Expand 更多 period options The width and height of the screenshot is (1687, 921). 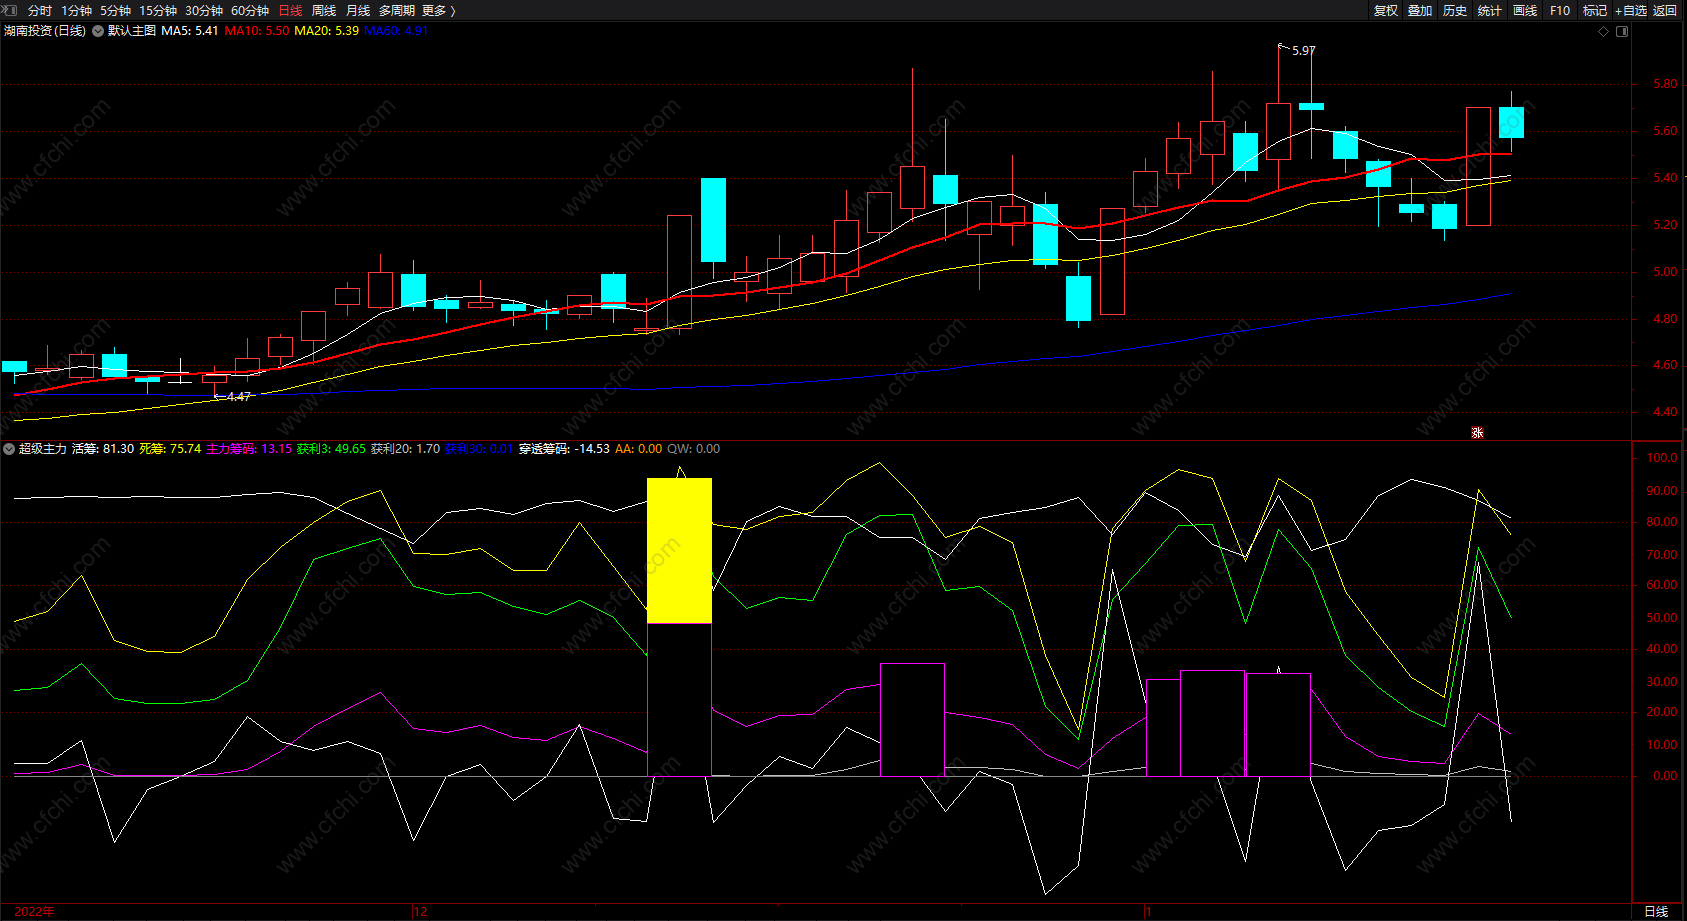[x=438, y=10]
